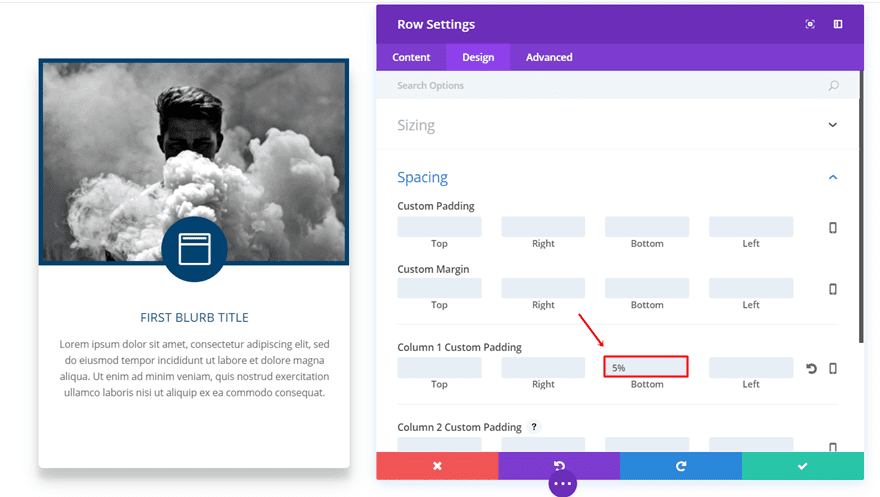Image resolution: width=880 pixels, height=497 pixels.
Task: Open responsive phone icon for Custom Margin
Action: (833, 289)
